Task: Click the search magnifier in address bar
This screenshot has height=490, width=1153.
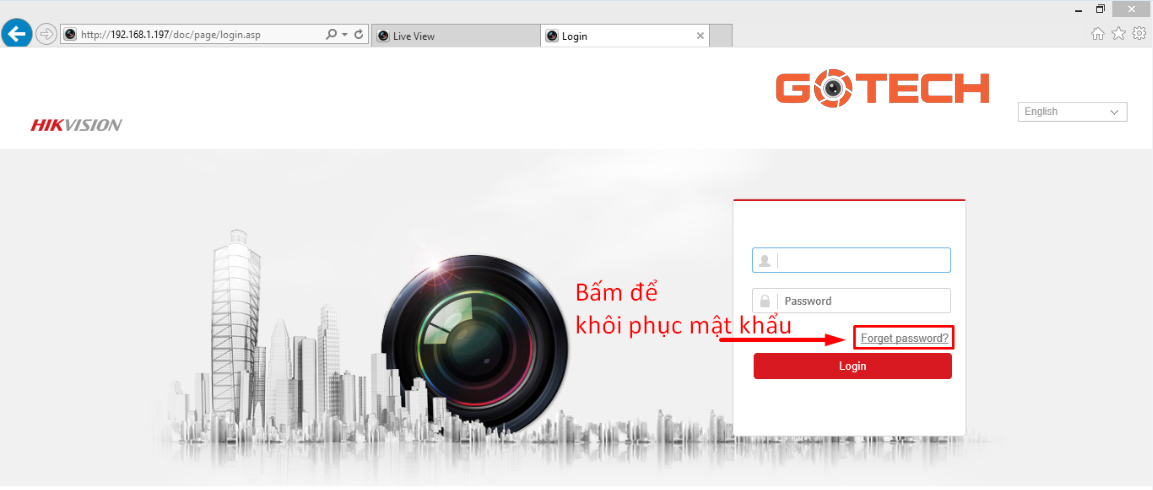Action: 332,35
